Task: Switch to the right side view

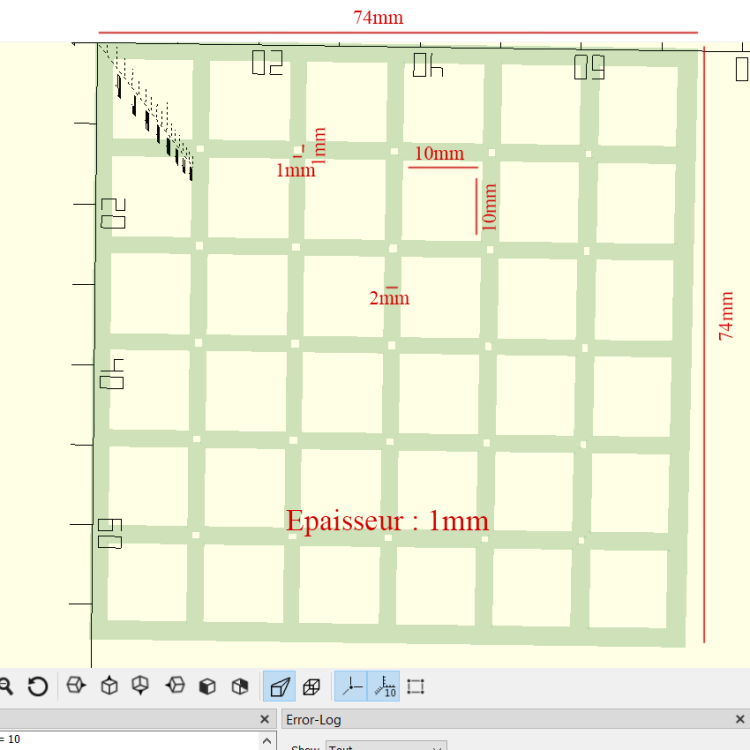Action: [x=76, y=685]
